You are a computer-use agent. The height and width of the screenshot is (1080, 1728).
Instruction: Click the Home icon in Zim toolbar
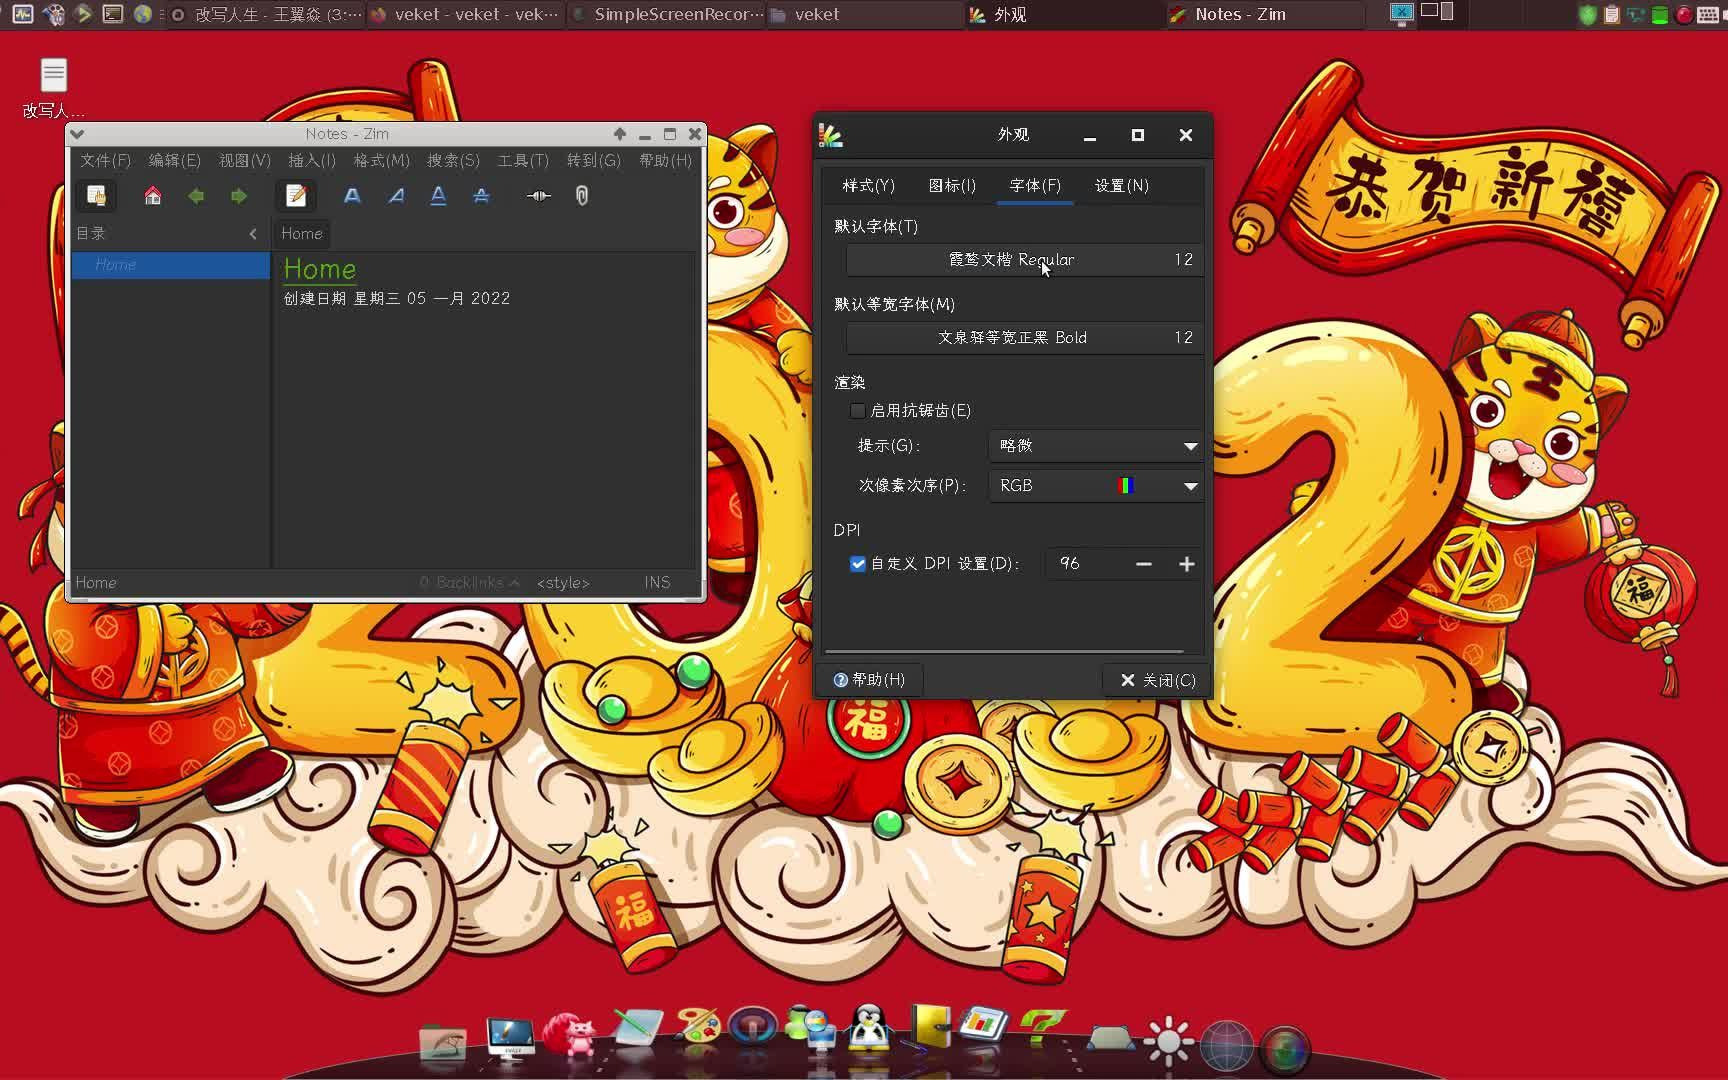tap(152, 196)
